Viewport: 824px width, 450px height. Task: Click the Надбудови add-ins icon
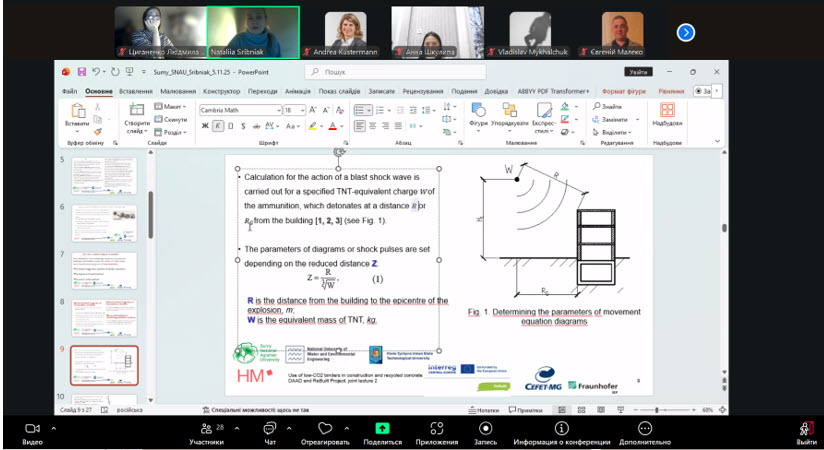pos(667,112)
